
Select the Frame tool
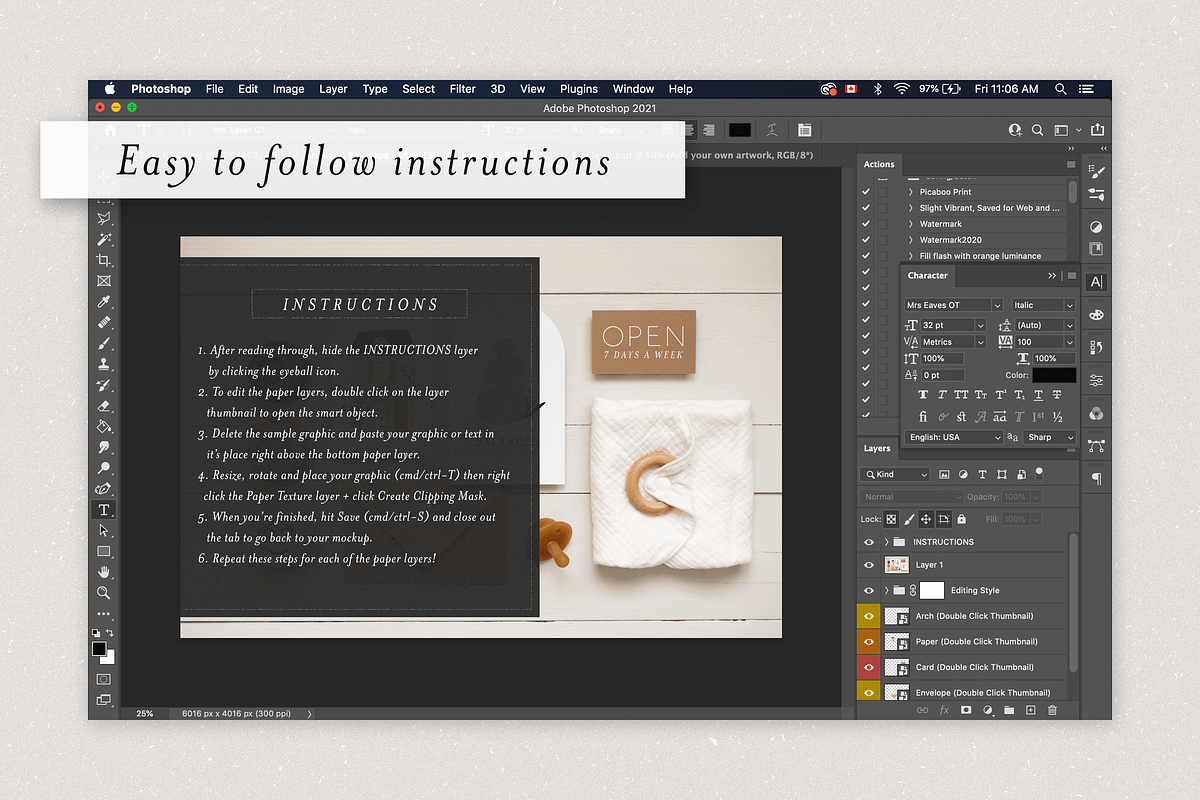pos(104,282)
